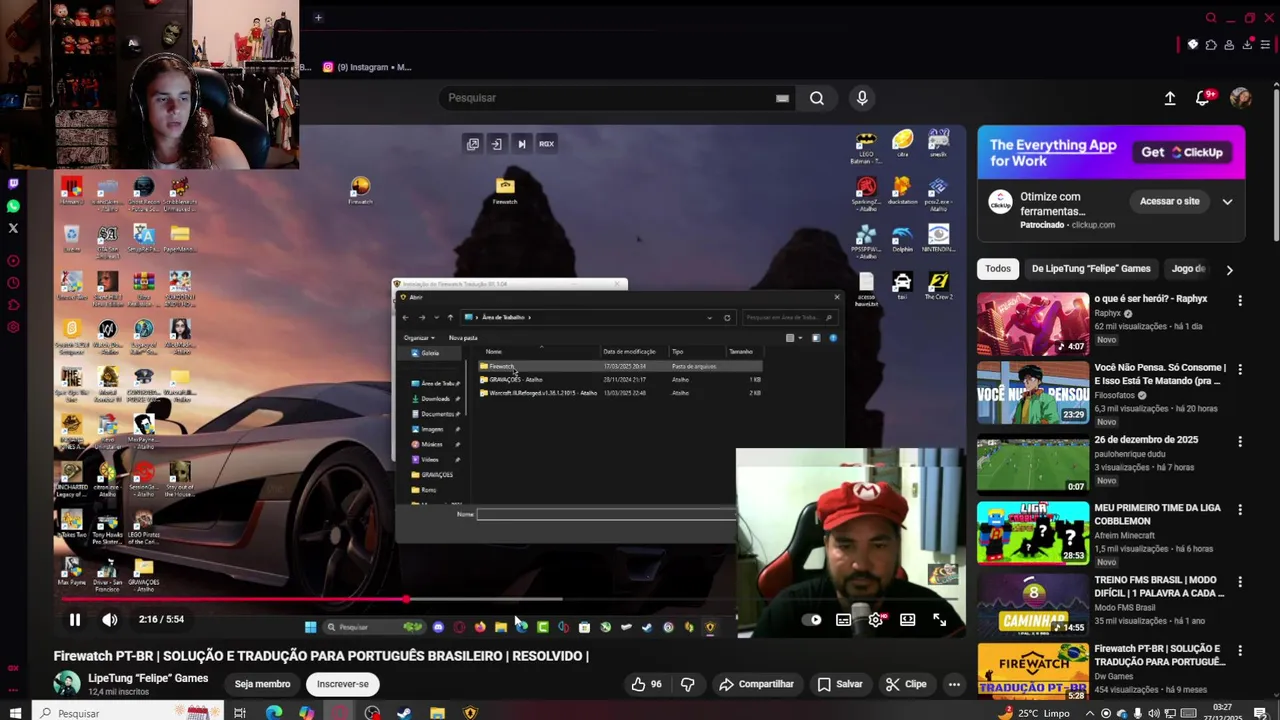Start voice search with microphone
The height and width of the screenshot is (720, 1280).
[x=862, y=98]
